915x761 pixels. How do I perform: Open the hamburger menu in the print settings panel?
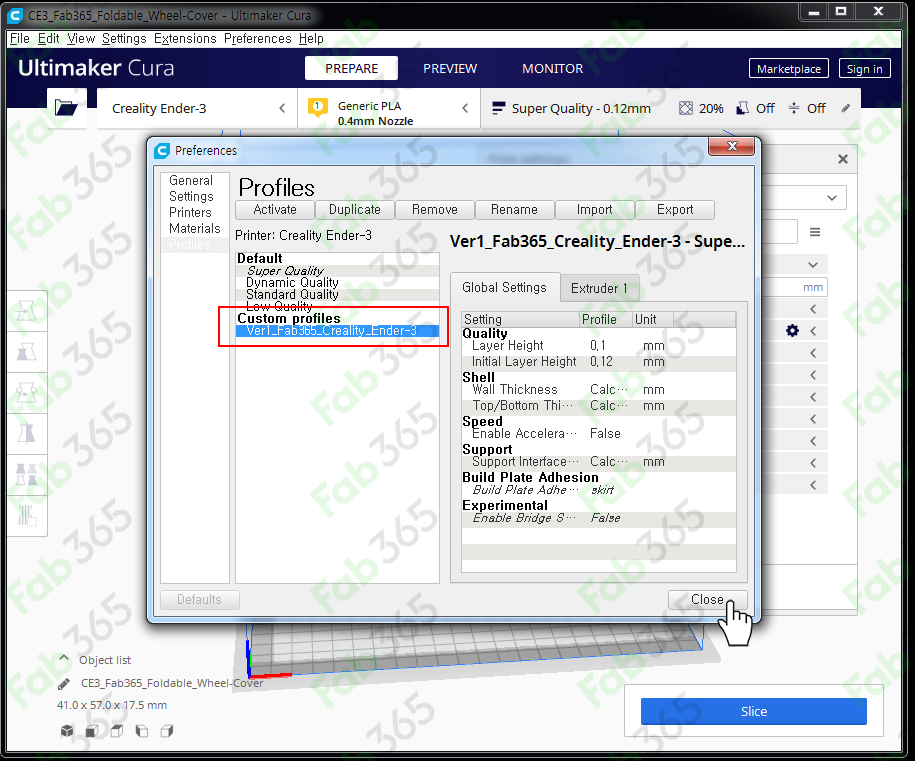click(x=815, y=232)
